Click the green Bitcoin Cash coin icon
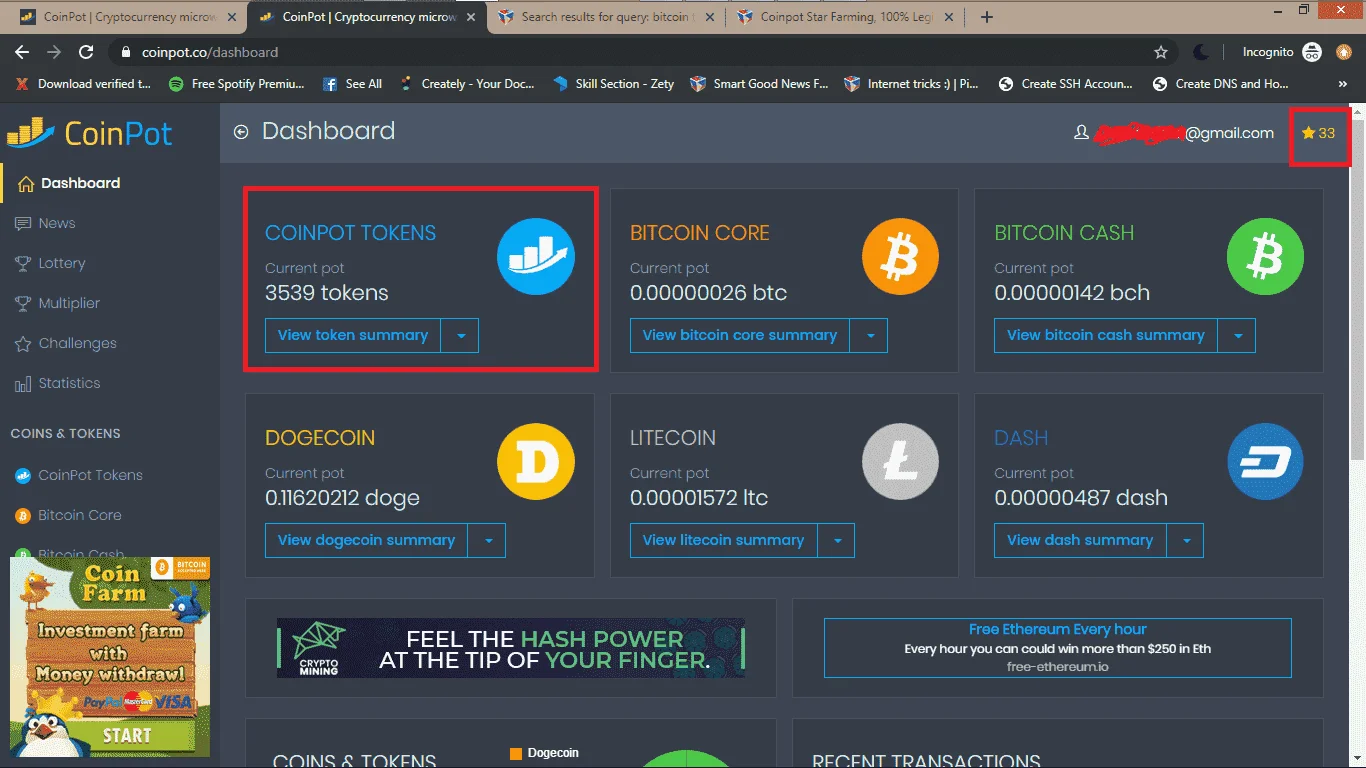Image resolution: width=1366 pixels, height=768 pixels. tap(1266, 256)
